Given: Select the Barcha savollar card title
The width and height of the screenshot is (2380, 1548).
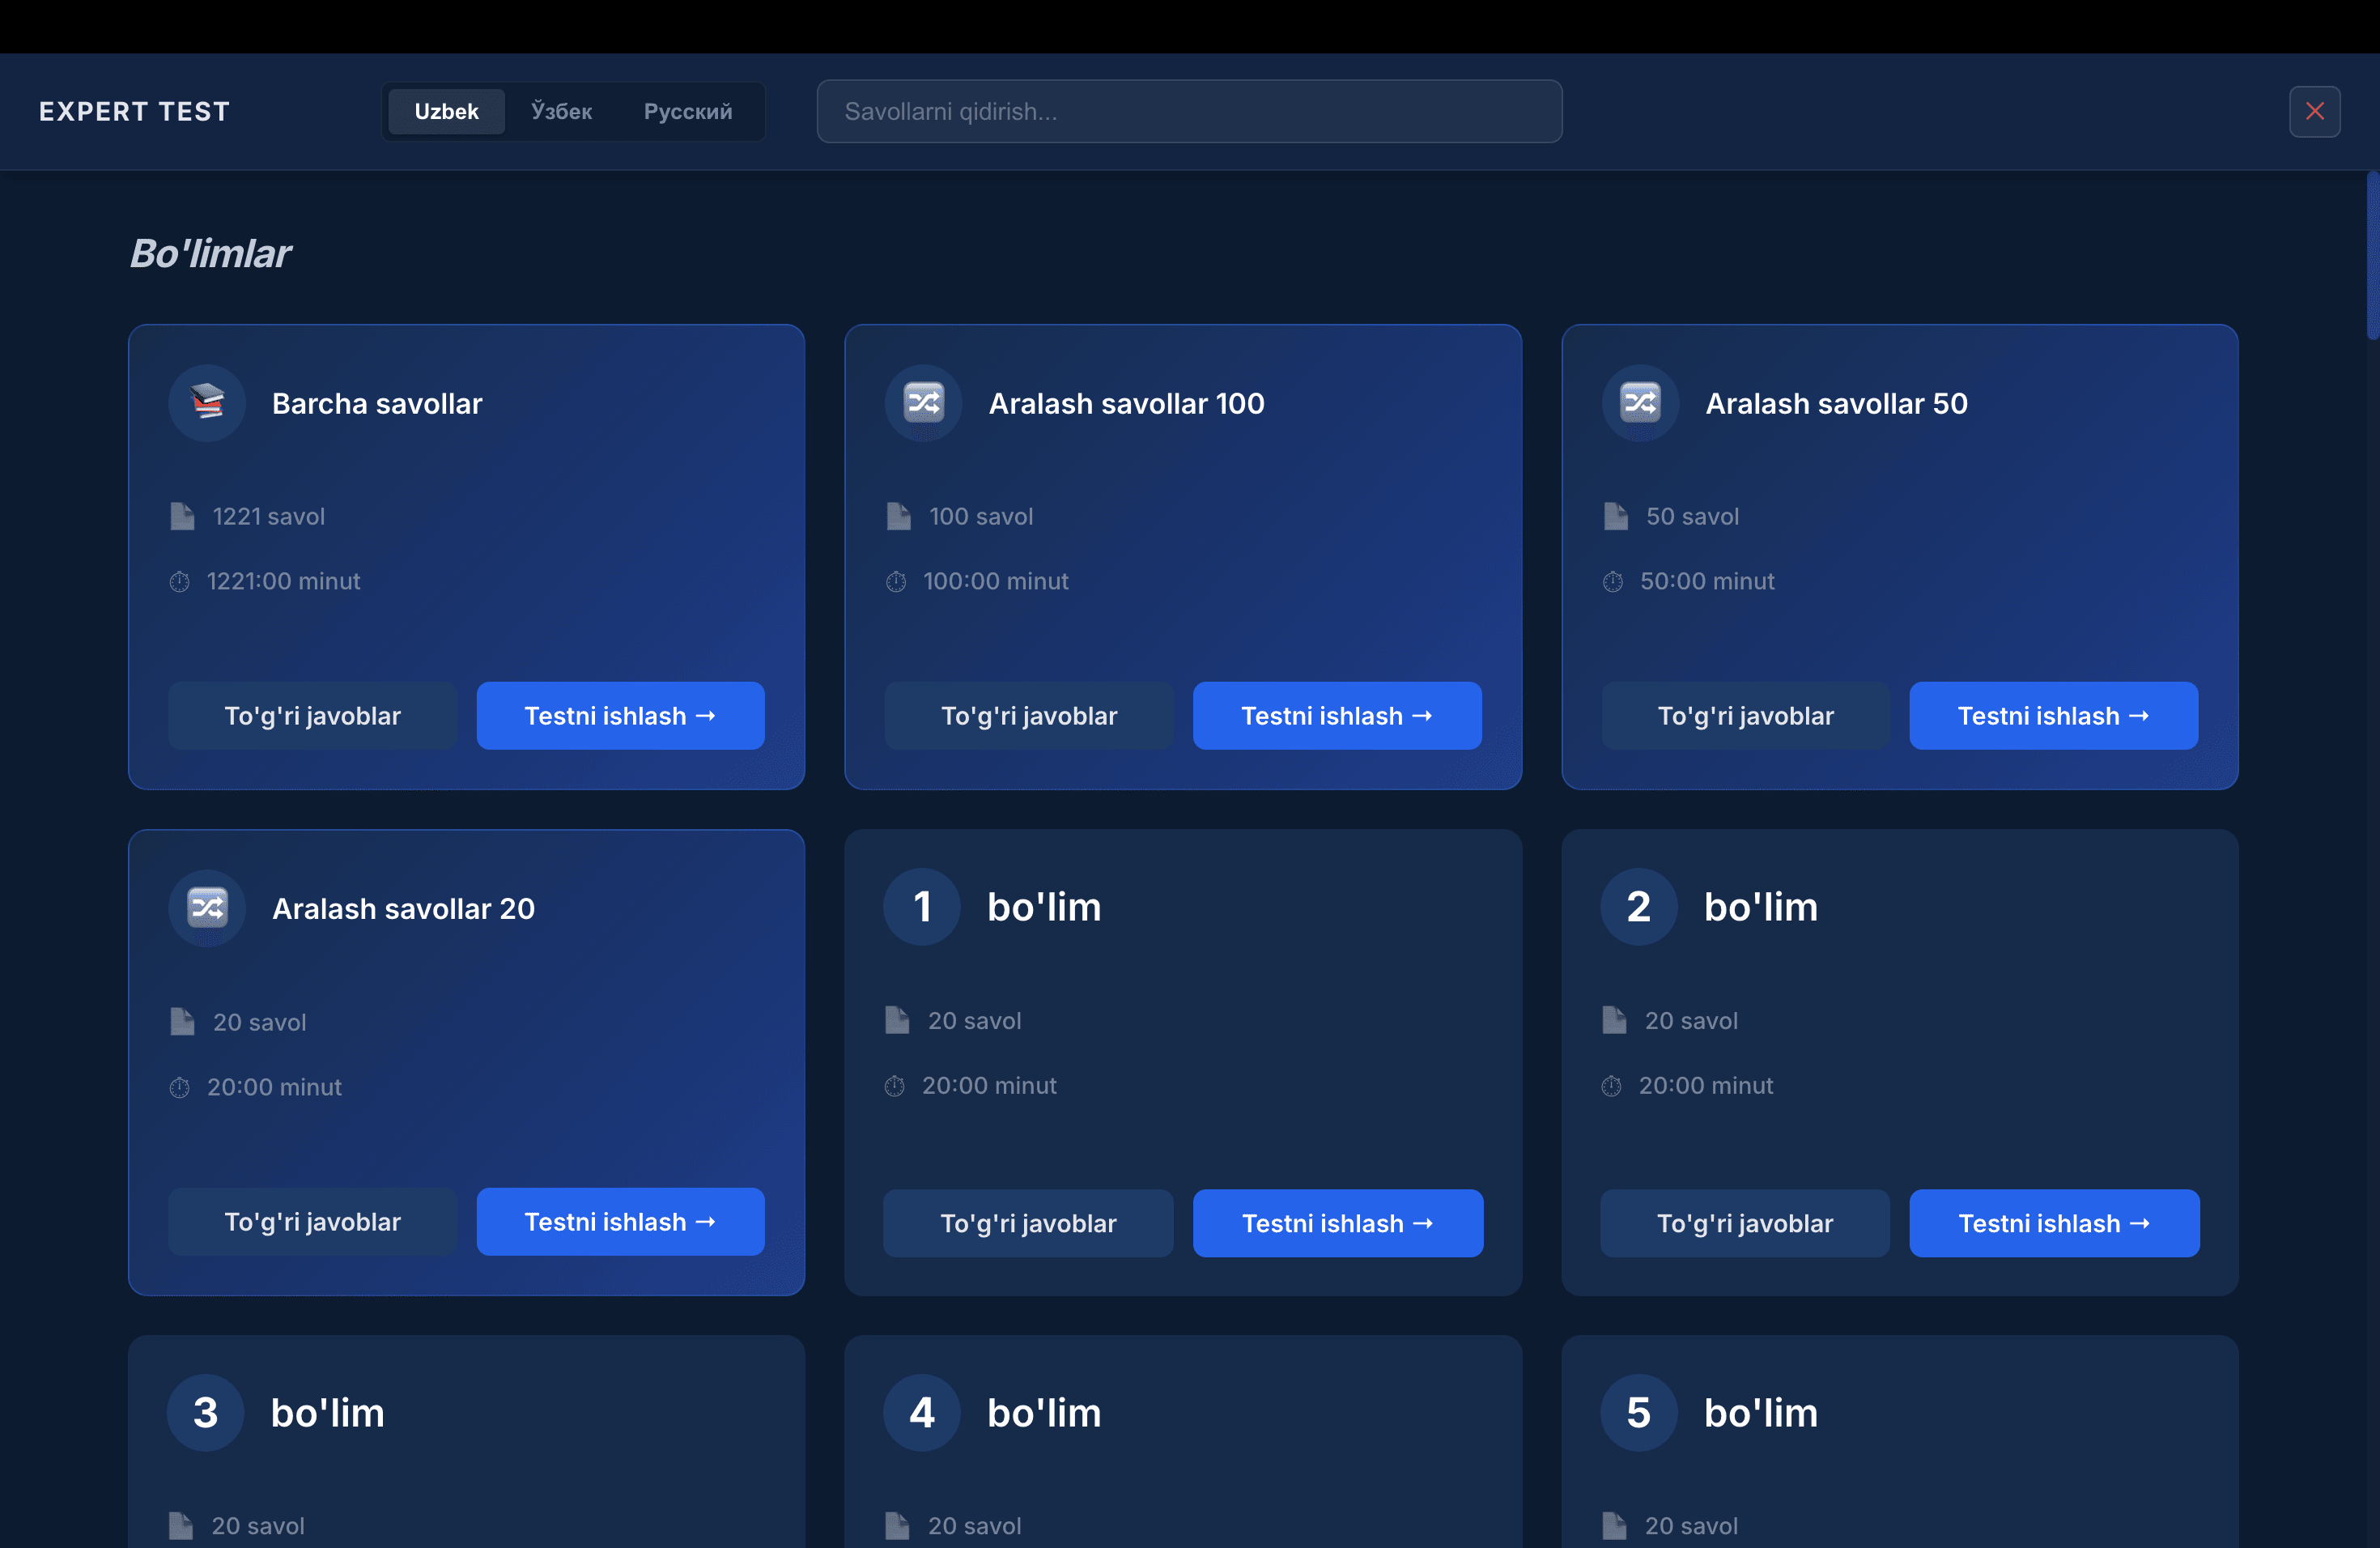Looking at the screenshot, I should (377, 403).
